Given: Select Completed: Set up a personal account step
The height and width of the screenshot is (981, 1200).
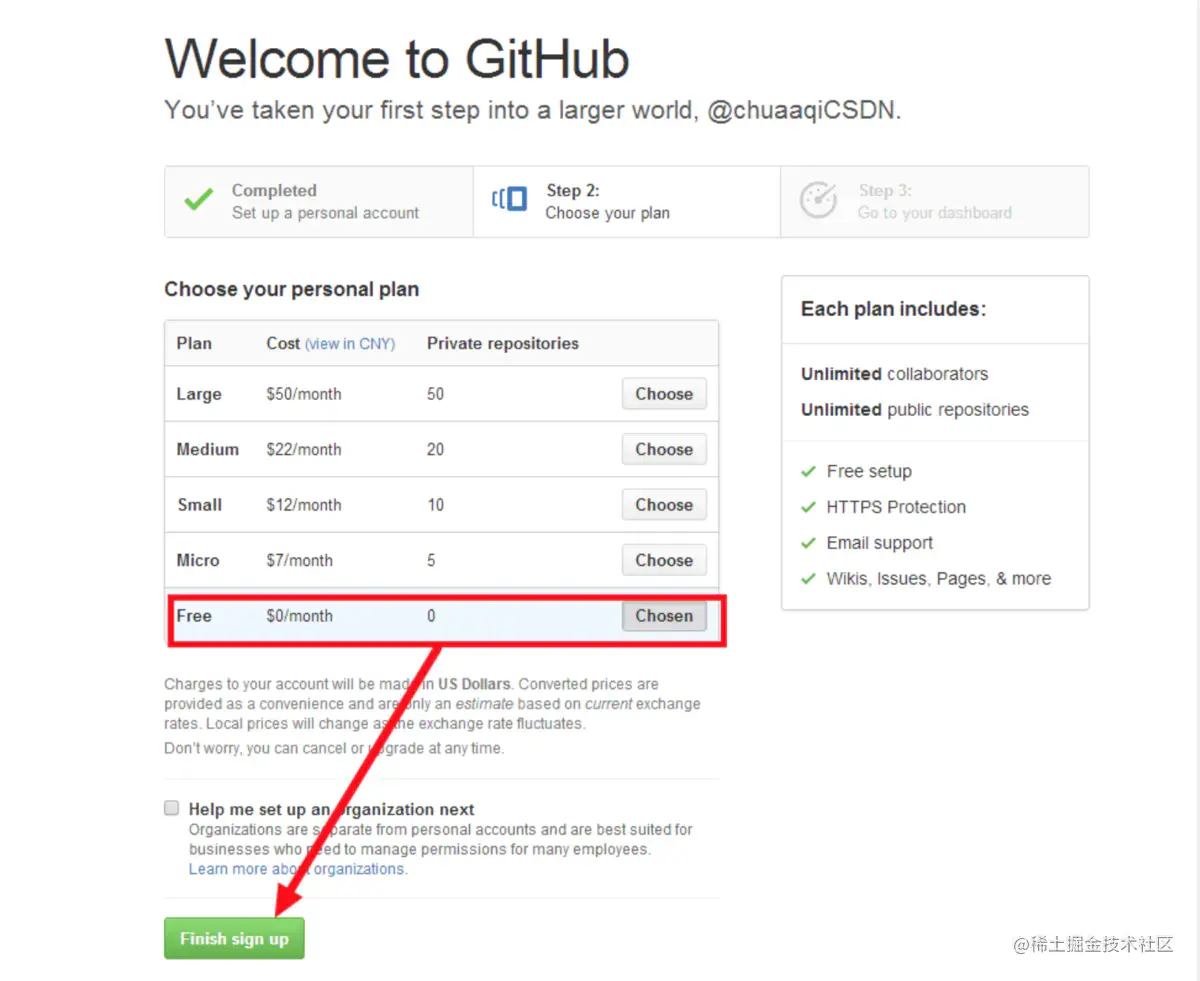Looking at the screenshot, I should [319, 201].
